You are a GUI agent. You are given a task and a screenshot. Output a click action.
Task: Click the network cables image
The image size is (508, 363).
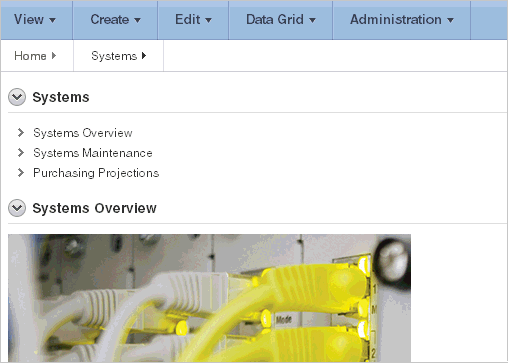point(209,298)
